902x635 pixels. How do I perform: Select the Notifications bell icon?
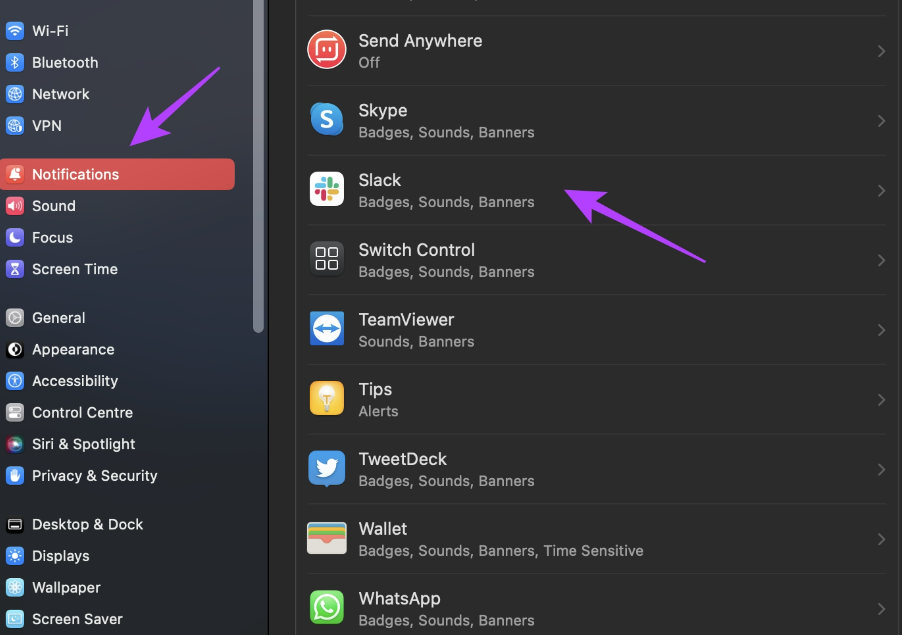[15, 174]
